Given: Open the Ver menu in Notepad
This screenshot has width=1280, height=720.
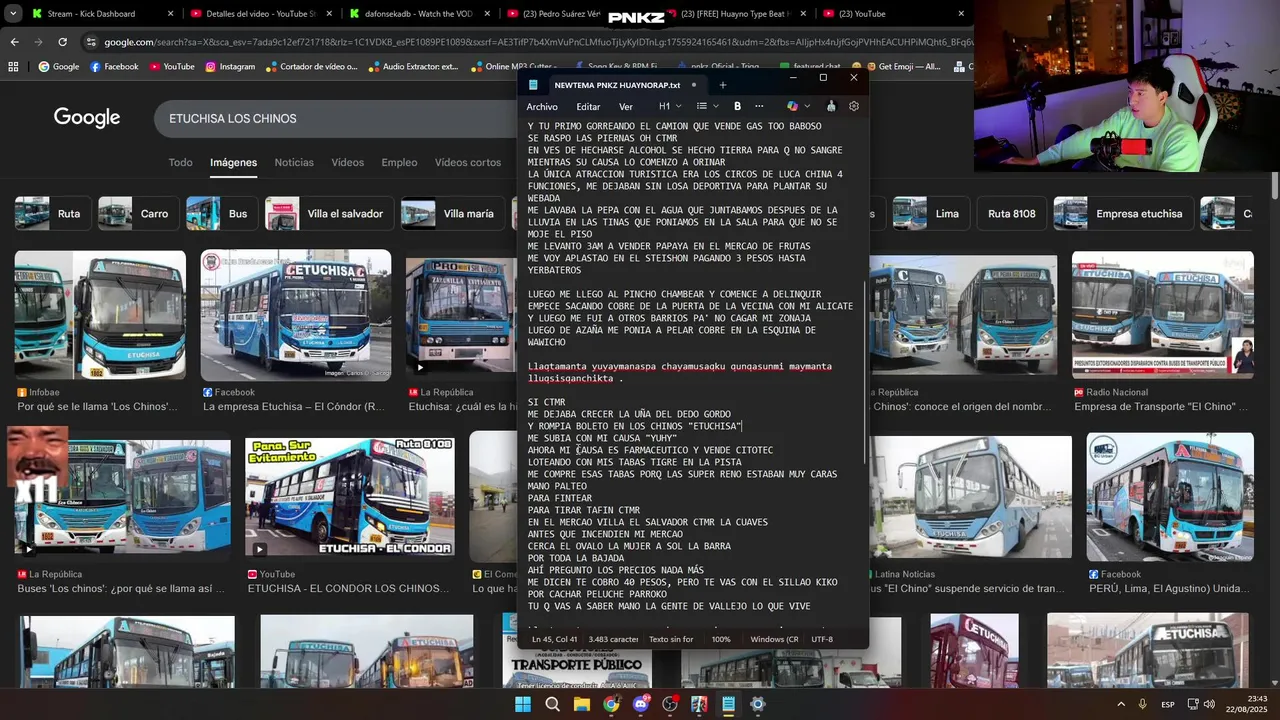Looking at the screenshot, I should click(626, 106).
